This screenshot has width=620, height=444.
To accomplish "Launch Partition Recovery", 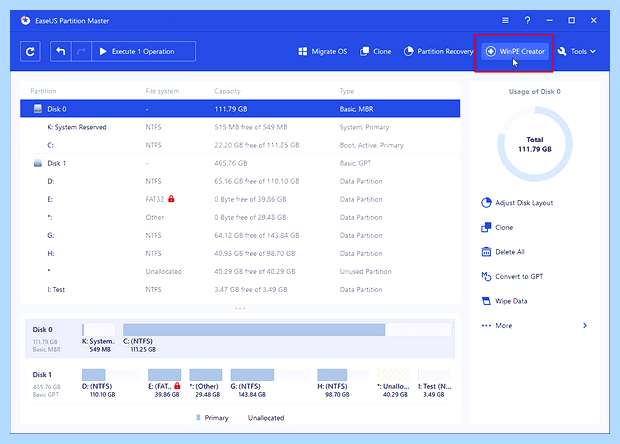I will (x=438, y=51).
